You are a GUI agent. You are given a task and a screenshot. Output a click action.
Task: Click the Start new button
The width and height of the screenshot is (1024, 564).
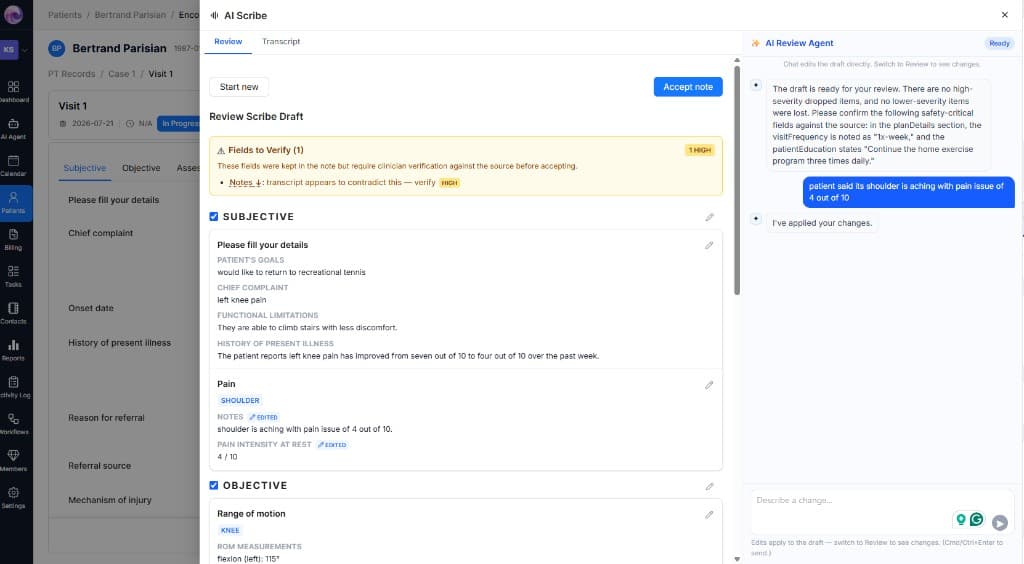click(x=239, y=87)
